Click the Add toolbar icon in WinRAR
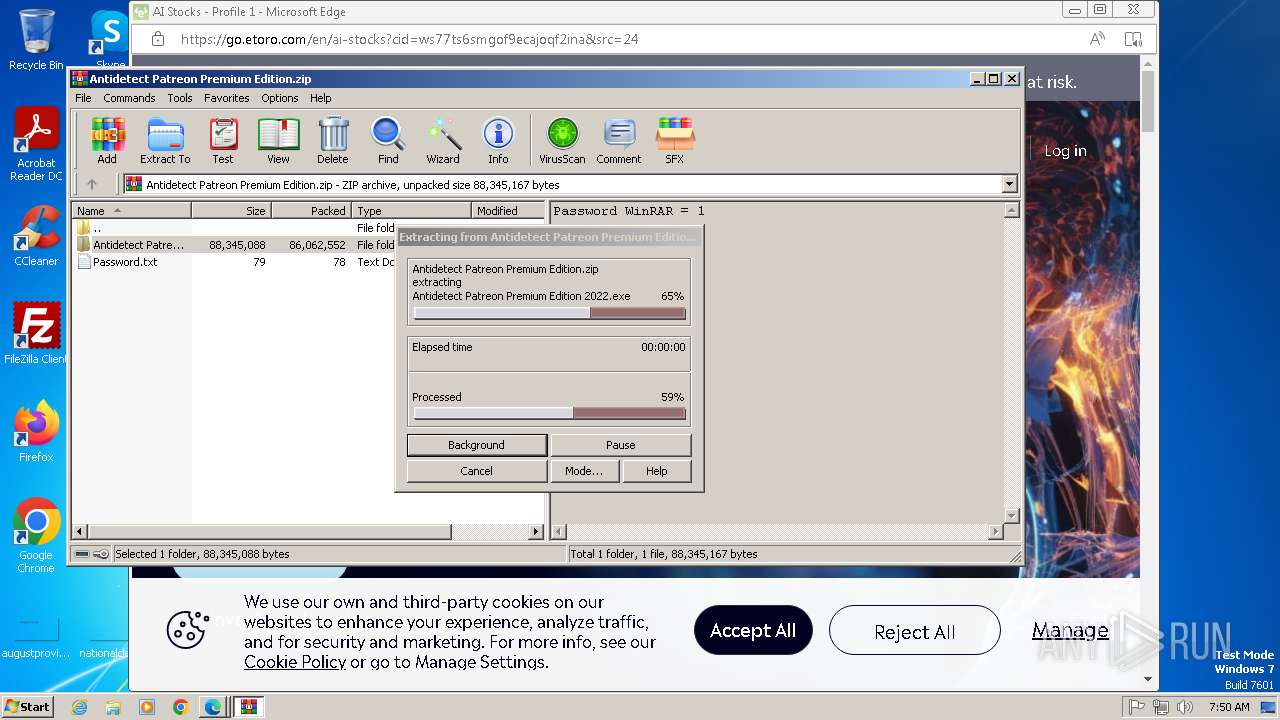The image size is (1280, 720). click(x=107, y=141)
